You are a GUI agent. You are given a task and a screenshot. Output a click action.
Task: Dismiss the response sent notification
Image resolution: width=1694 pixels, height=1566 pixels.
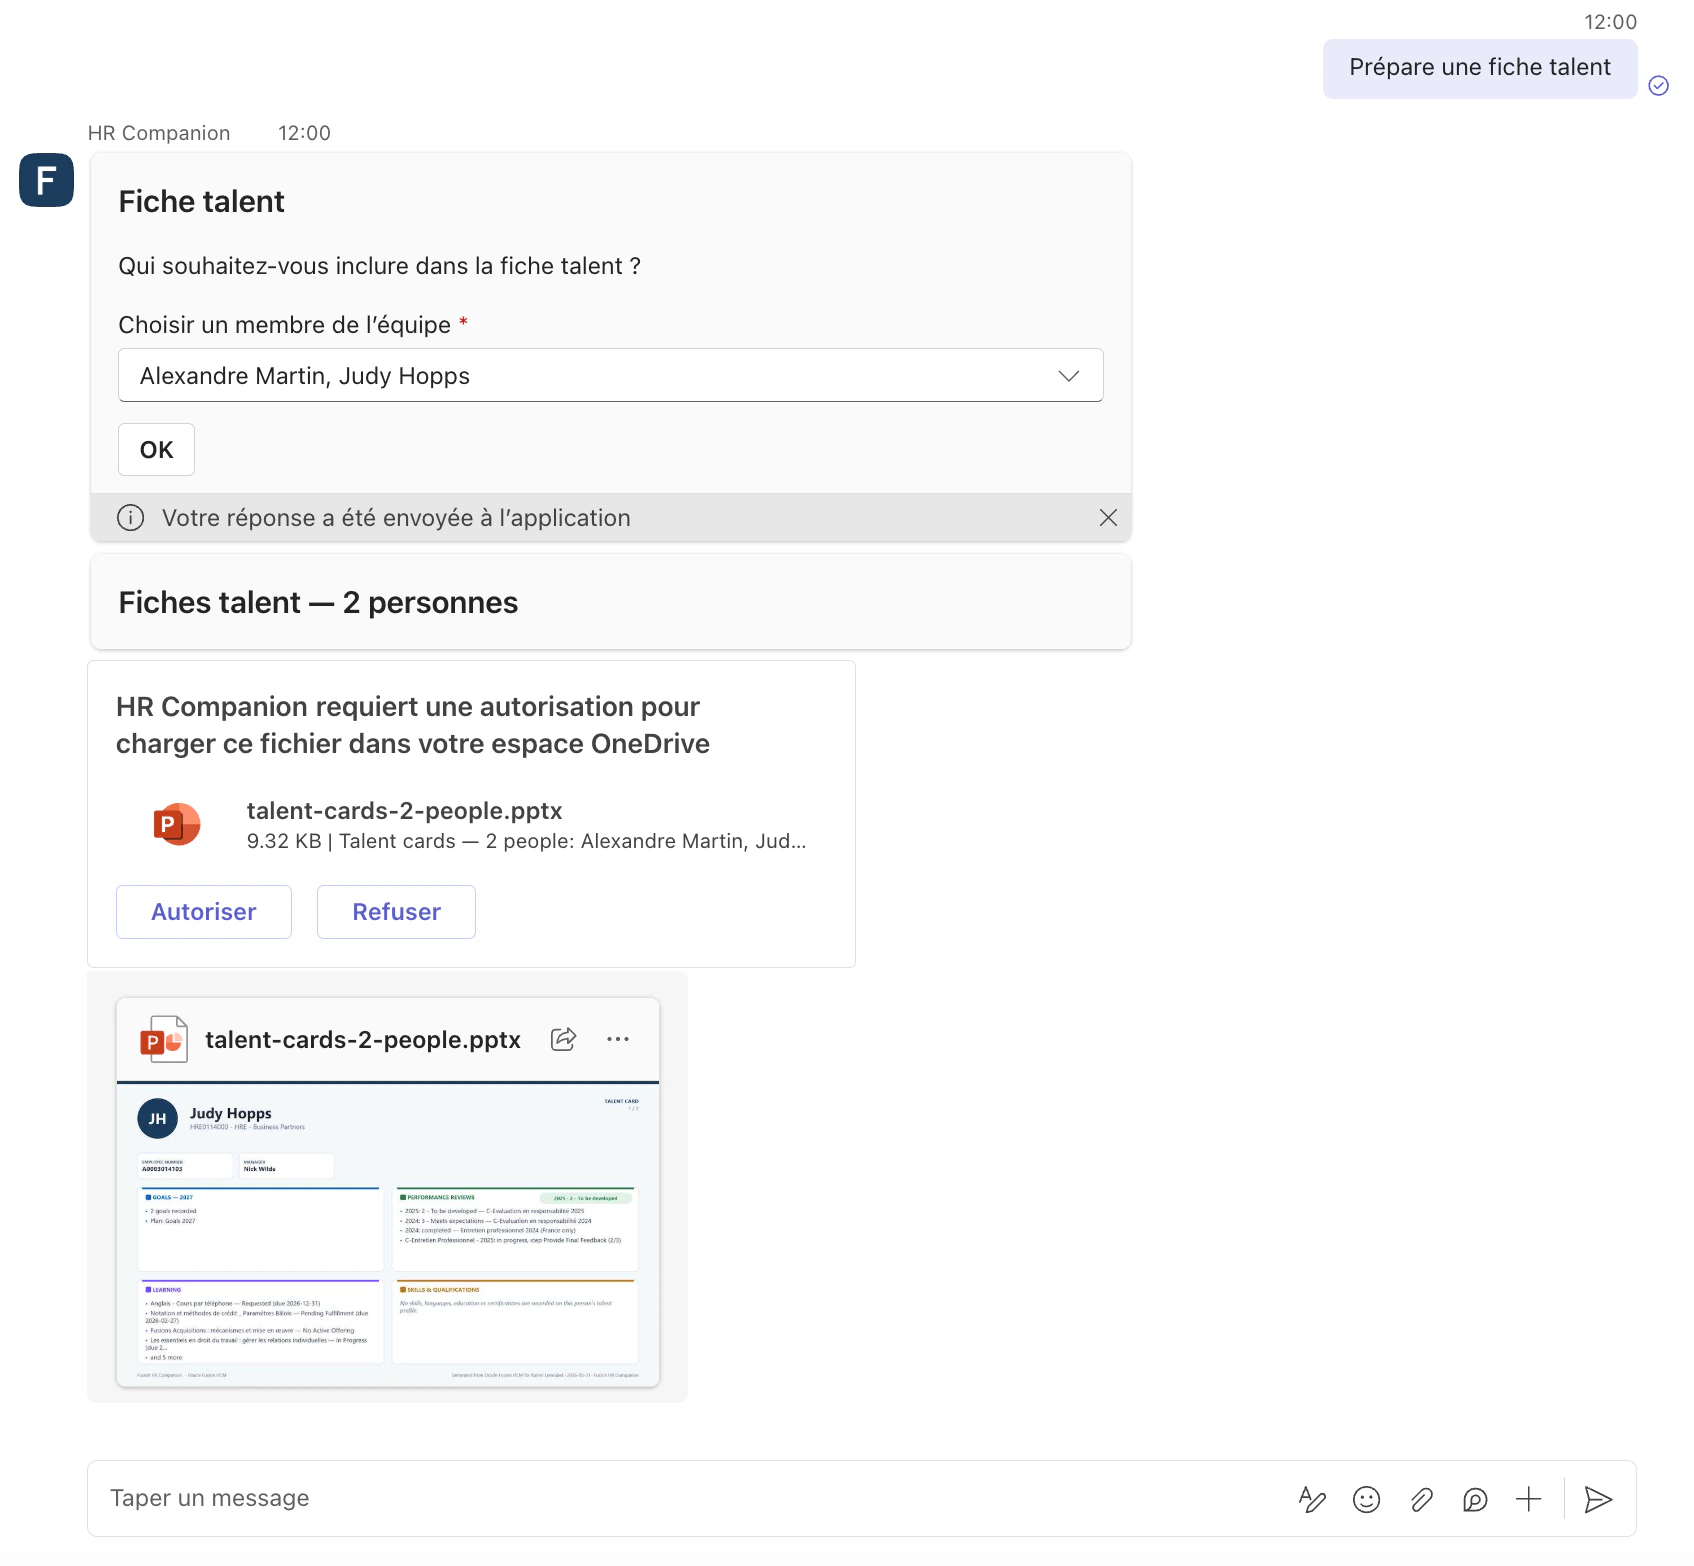[x=1108, y=517]
